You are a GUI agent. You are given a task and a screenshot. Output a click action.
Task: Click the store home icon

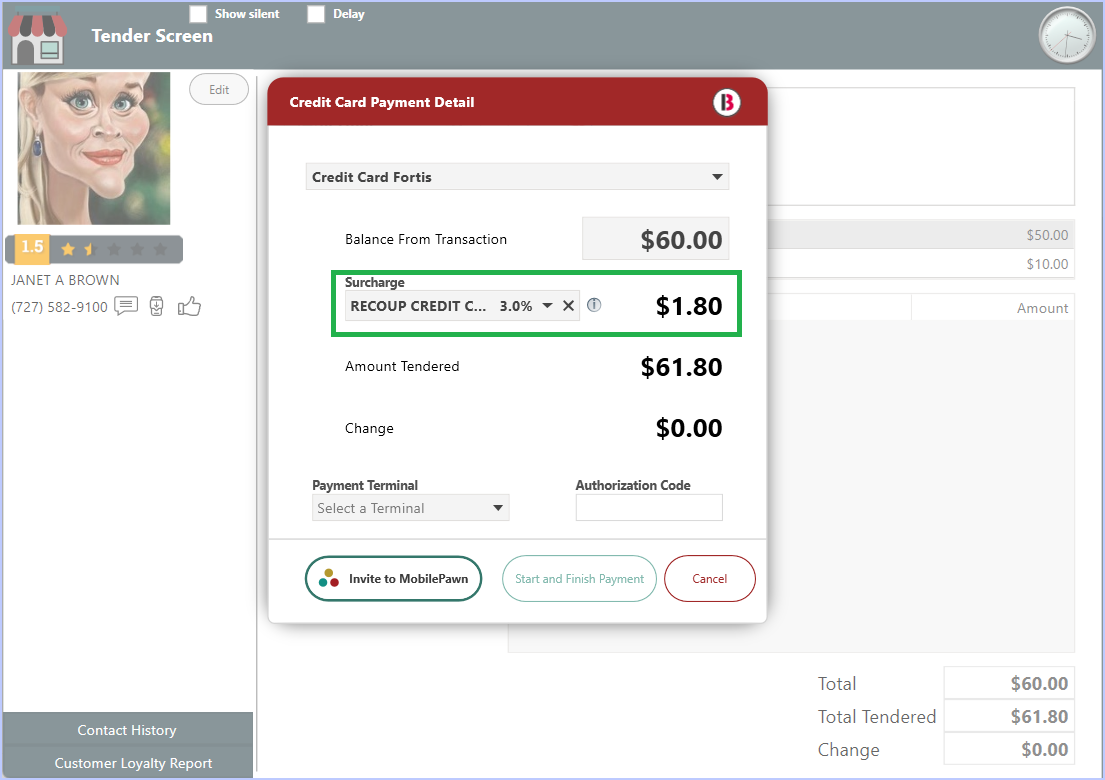[x=38, y=37]
